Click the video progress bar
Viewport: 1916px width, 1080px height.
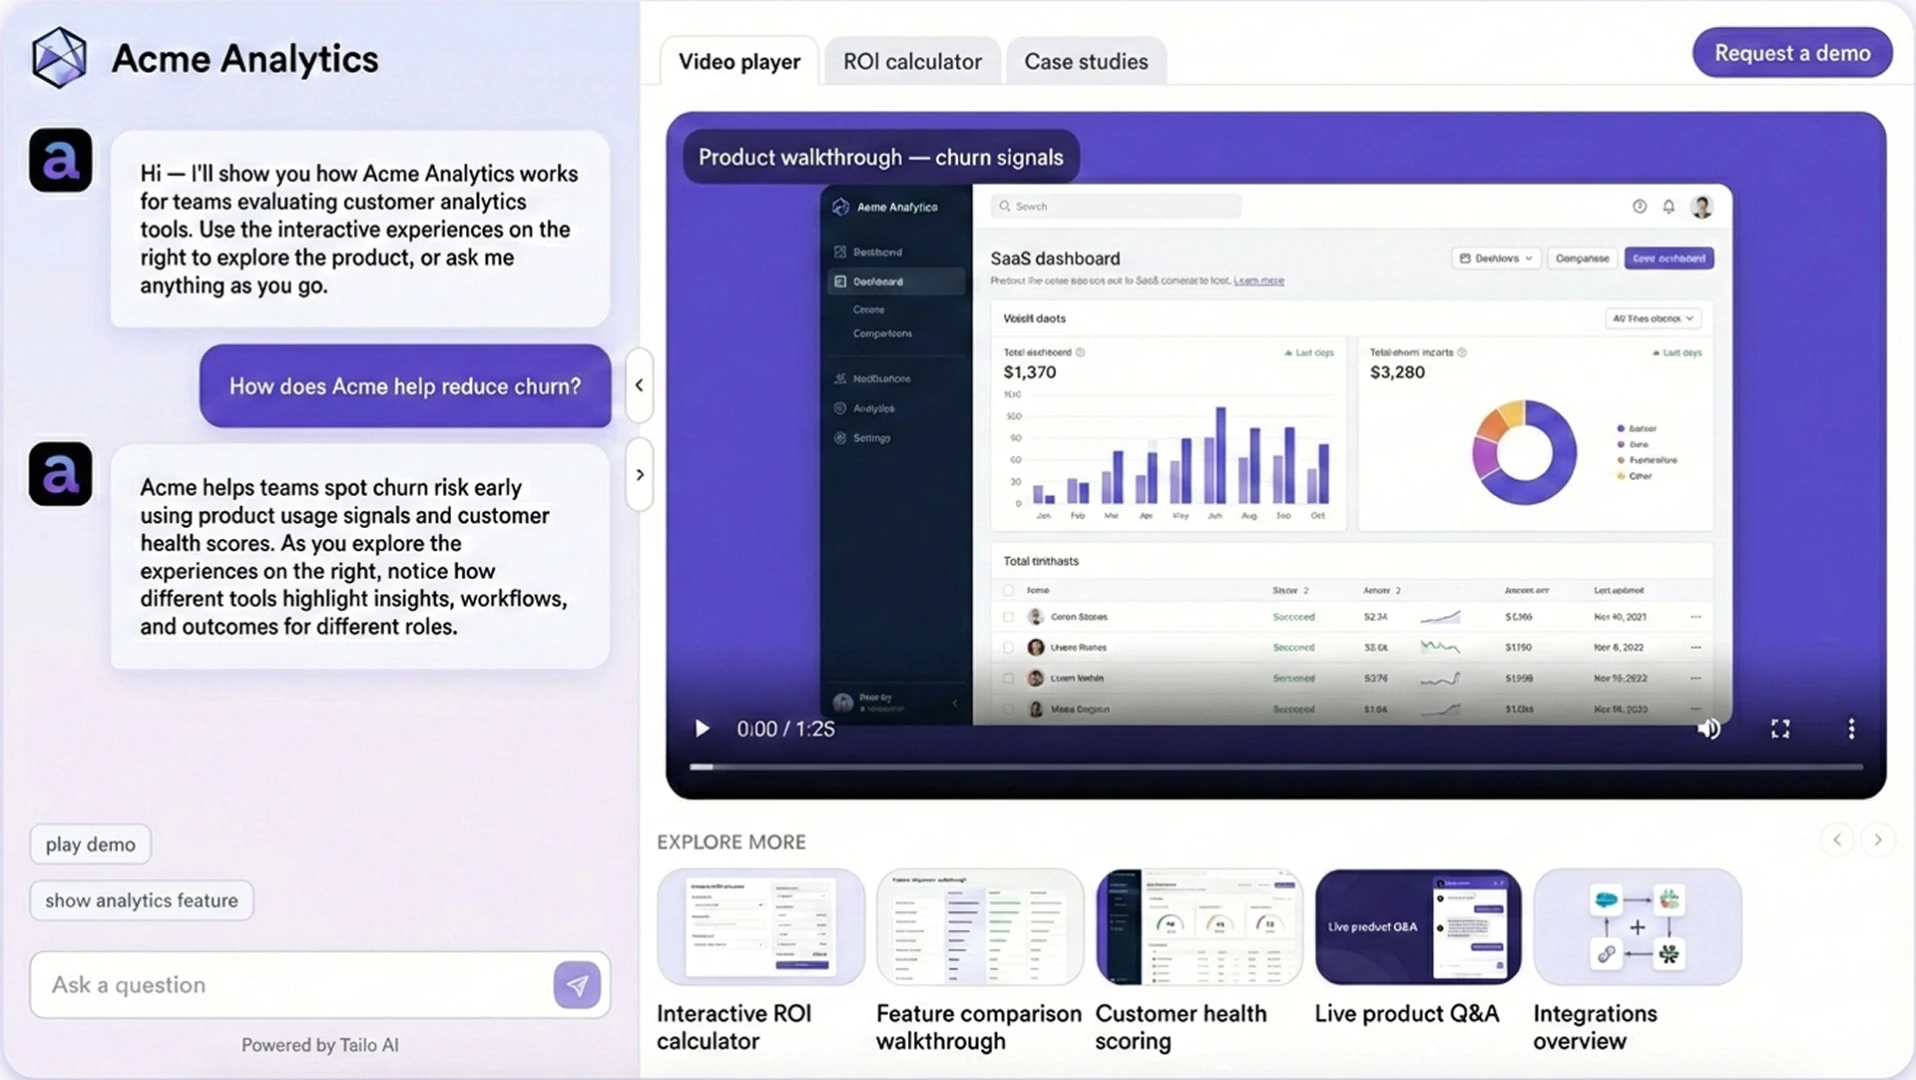(x=1275, y=767)
